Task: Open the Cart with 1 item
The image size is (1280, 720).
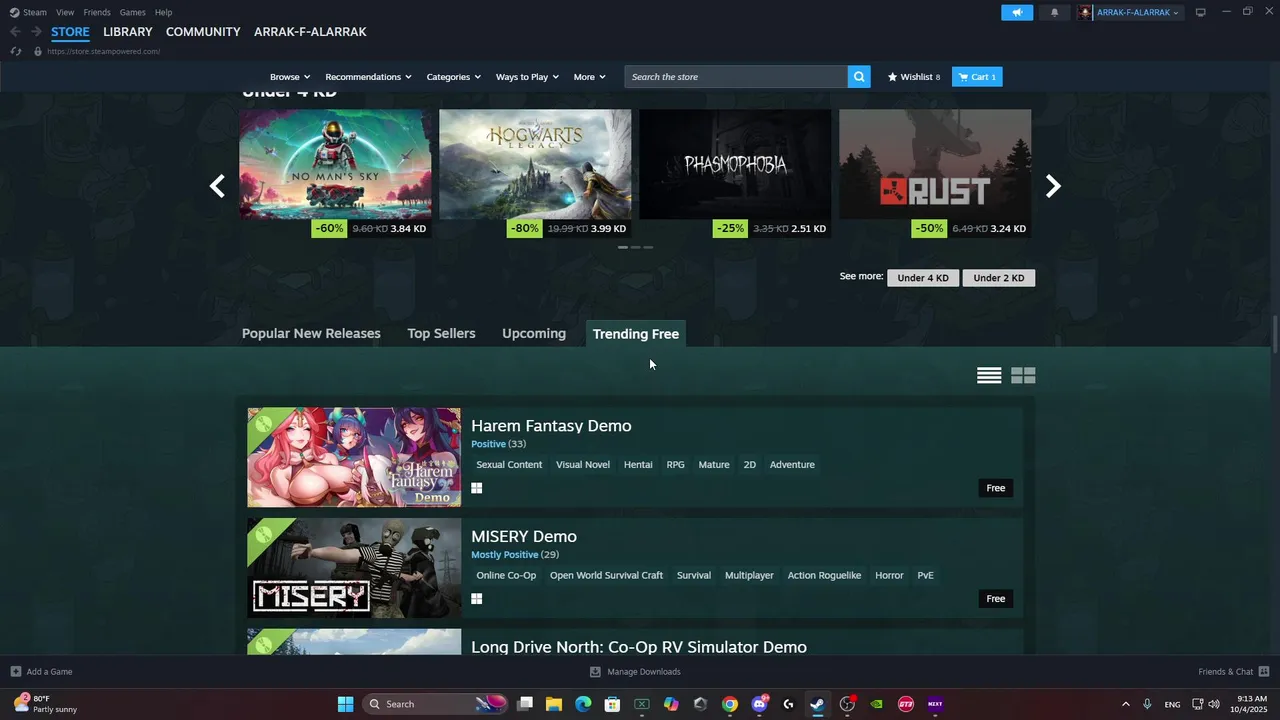Action: (977, 77)
